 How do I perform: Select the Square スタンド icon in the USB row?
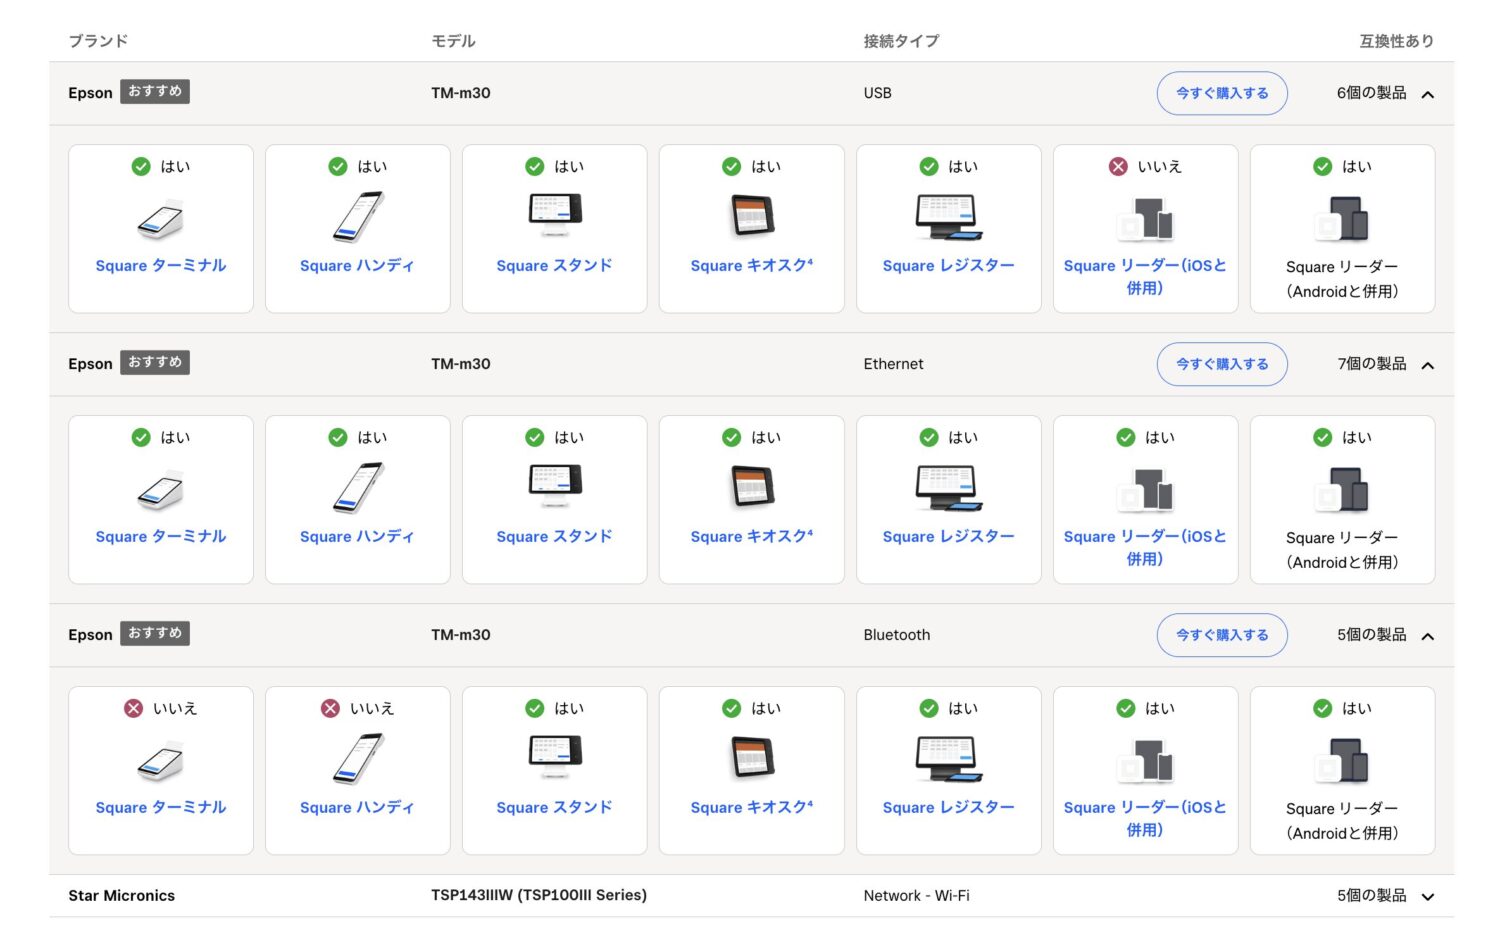(554, 213)
